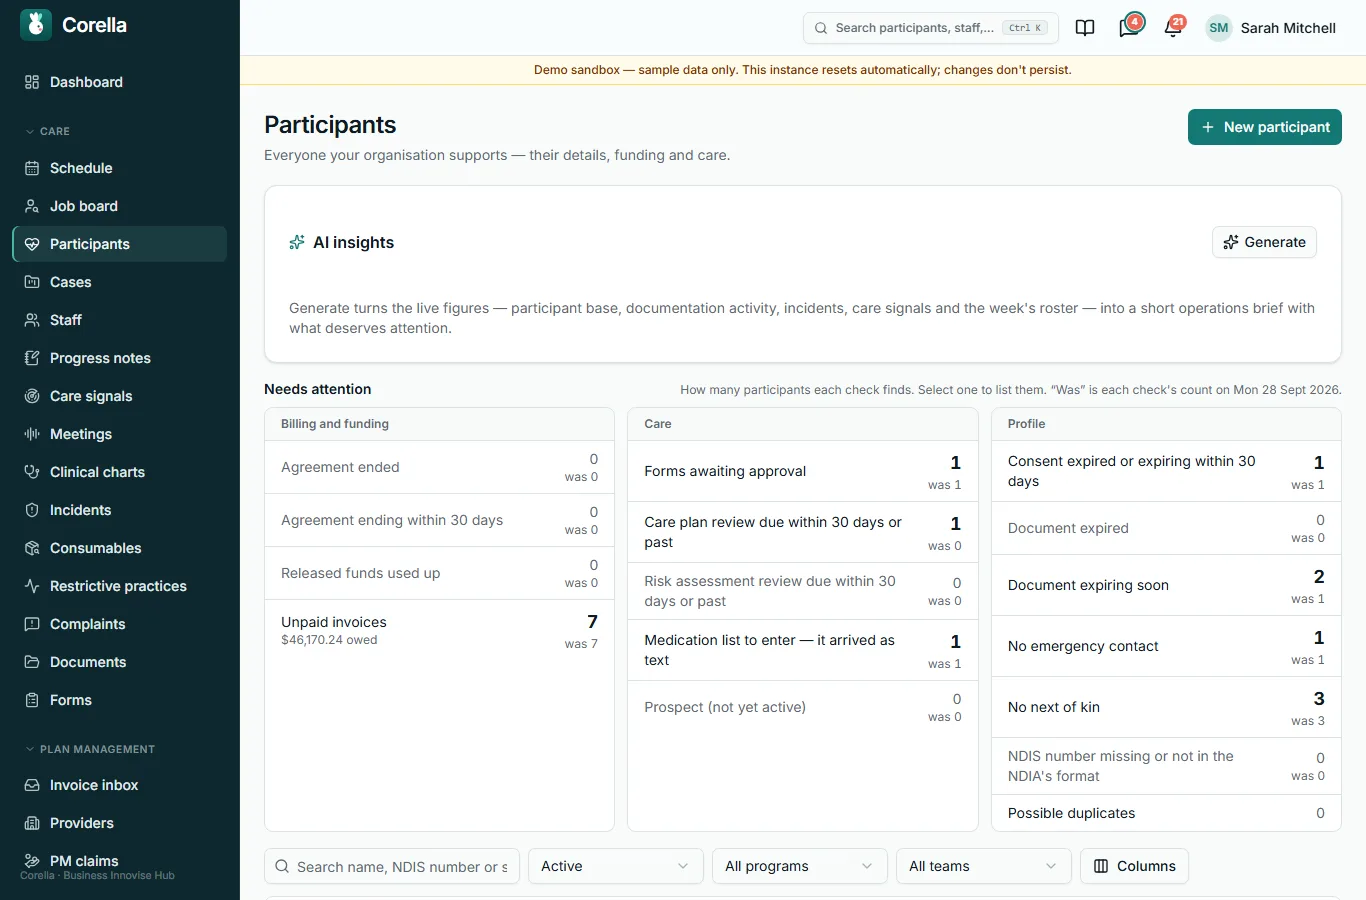This screenshot has width=1366, height=900.
Task: Go to Schedule in the sidebar
Action: (120, 168)
